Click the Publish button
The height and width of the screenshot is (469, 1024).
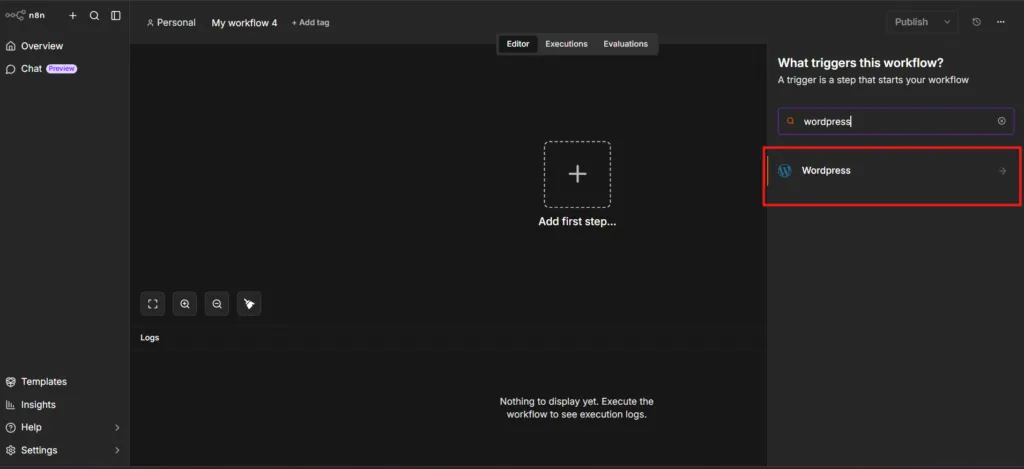pyautogui.click(x=911, y=22)
